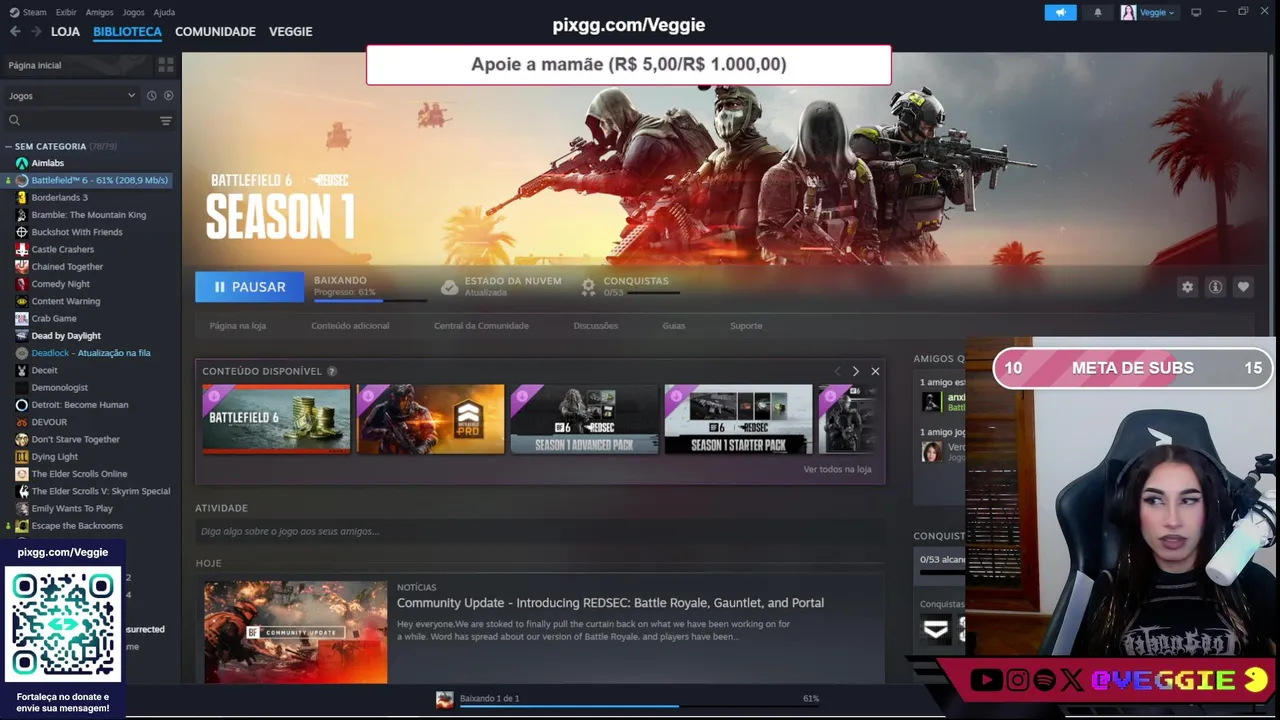Toggle library grid view icon beside Página inicial
1280x720 pixels.
[166, 65]
